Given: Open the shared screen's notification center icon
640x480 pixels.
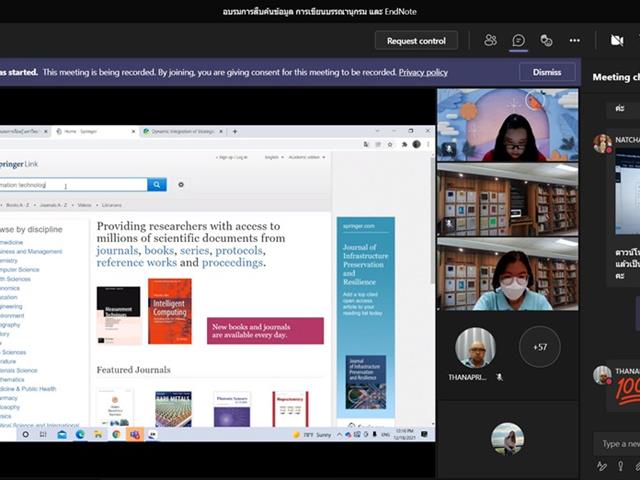Looking at the screenshot, I should click(x=424, y=434).
